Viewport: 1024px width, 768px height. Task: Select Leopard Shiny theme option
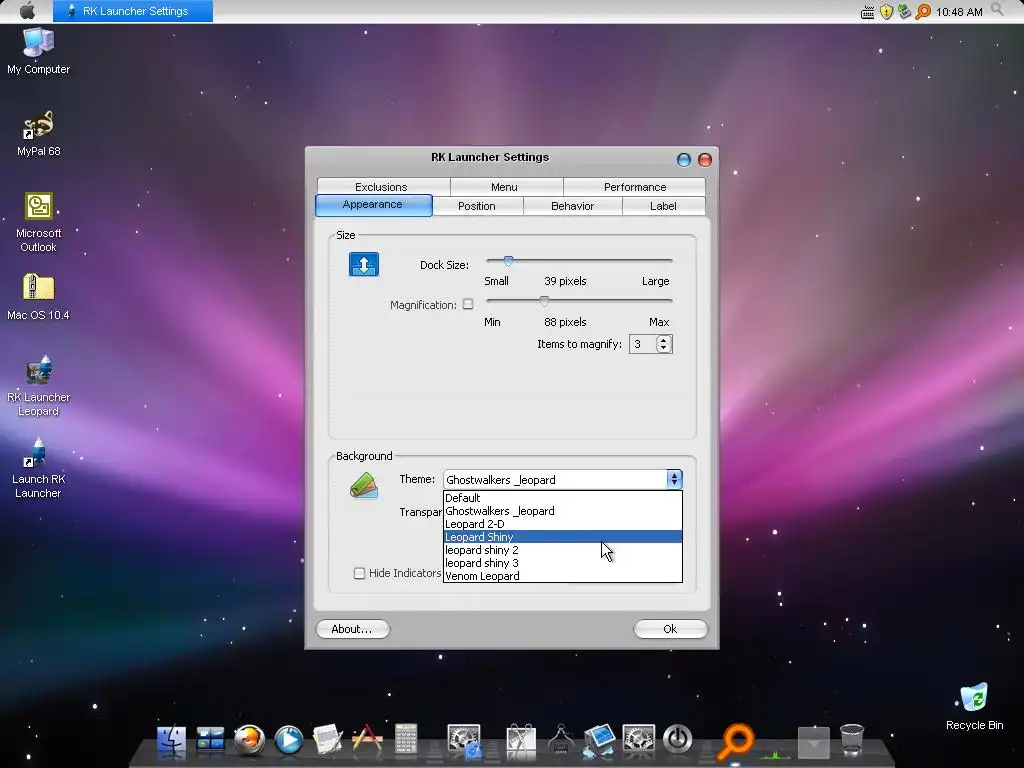tap(562, 537)
